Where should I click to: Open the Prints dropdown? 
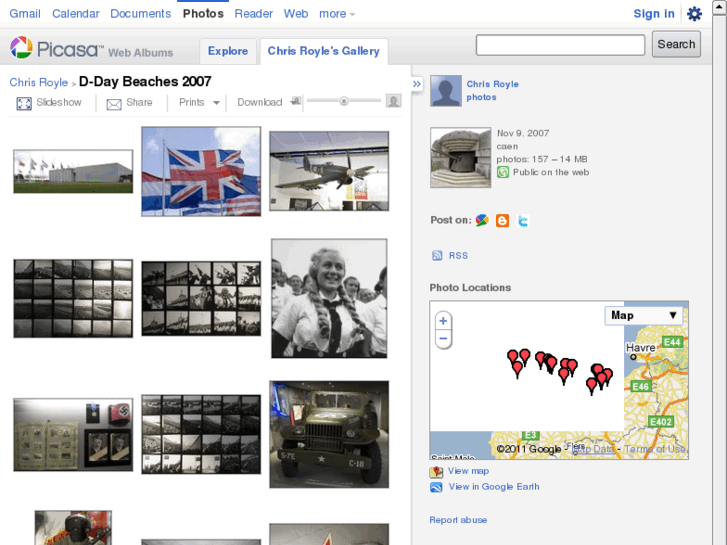199,103
